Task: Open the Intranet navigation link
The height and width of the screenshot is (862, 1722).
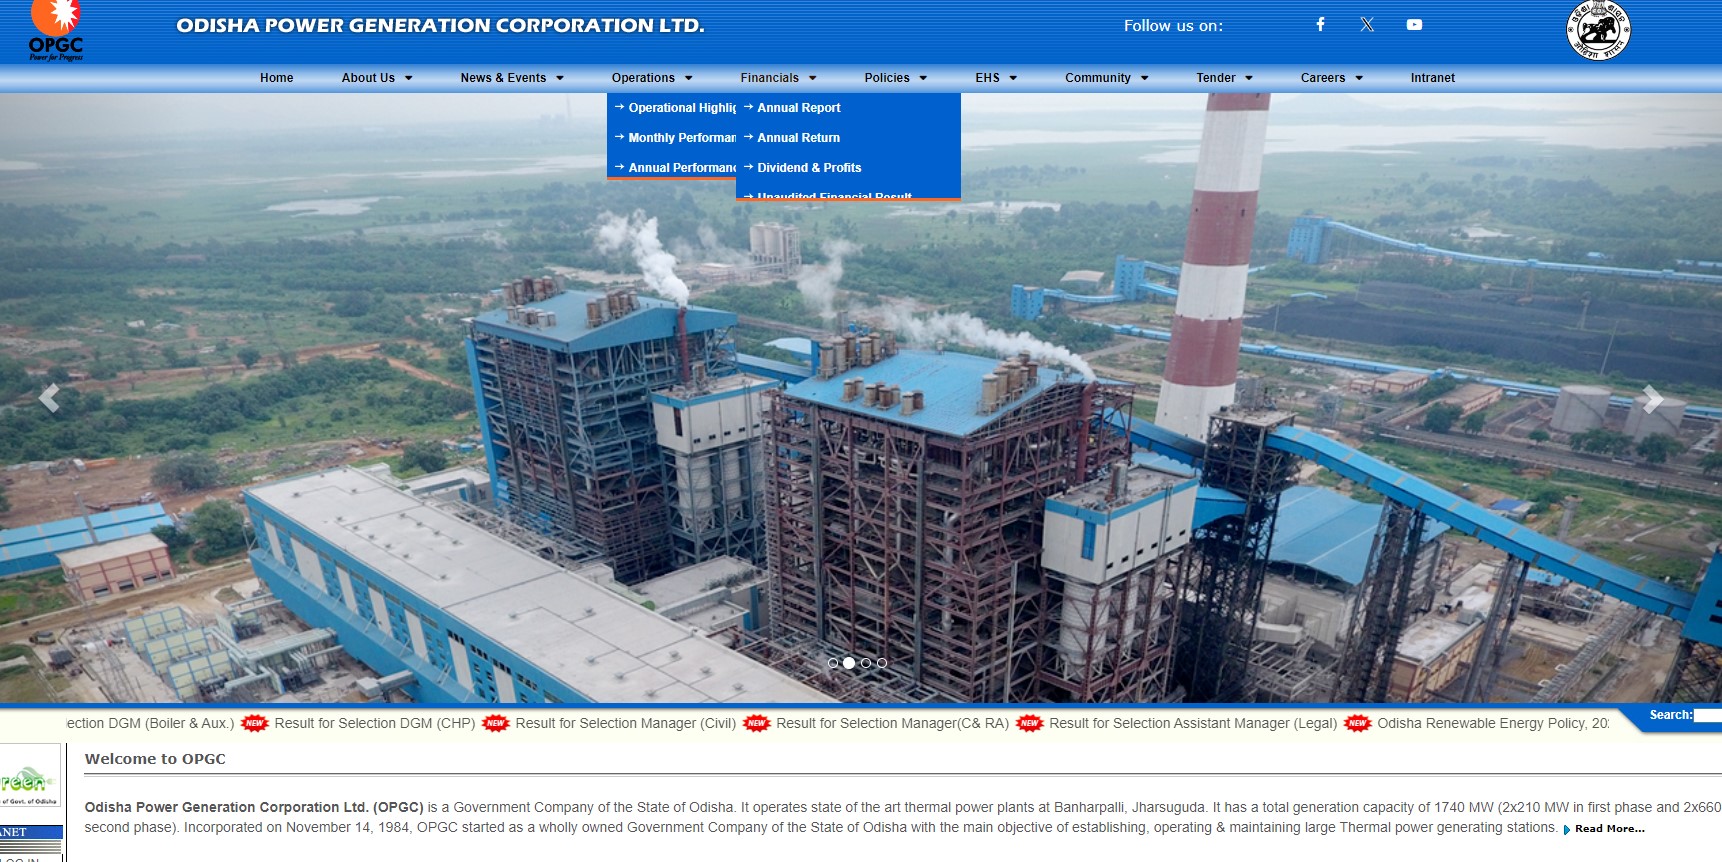Action: (x=1432, y=78)
